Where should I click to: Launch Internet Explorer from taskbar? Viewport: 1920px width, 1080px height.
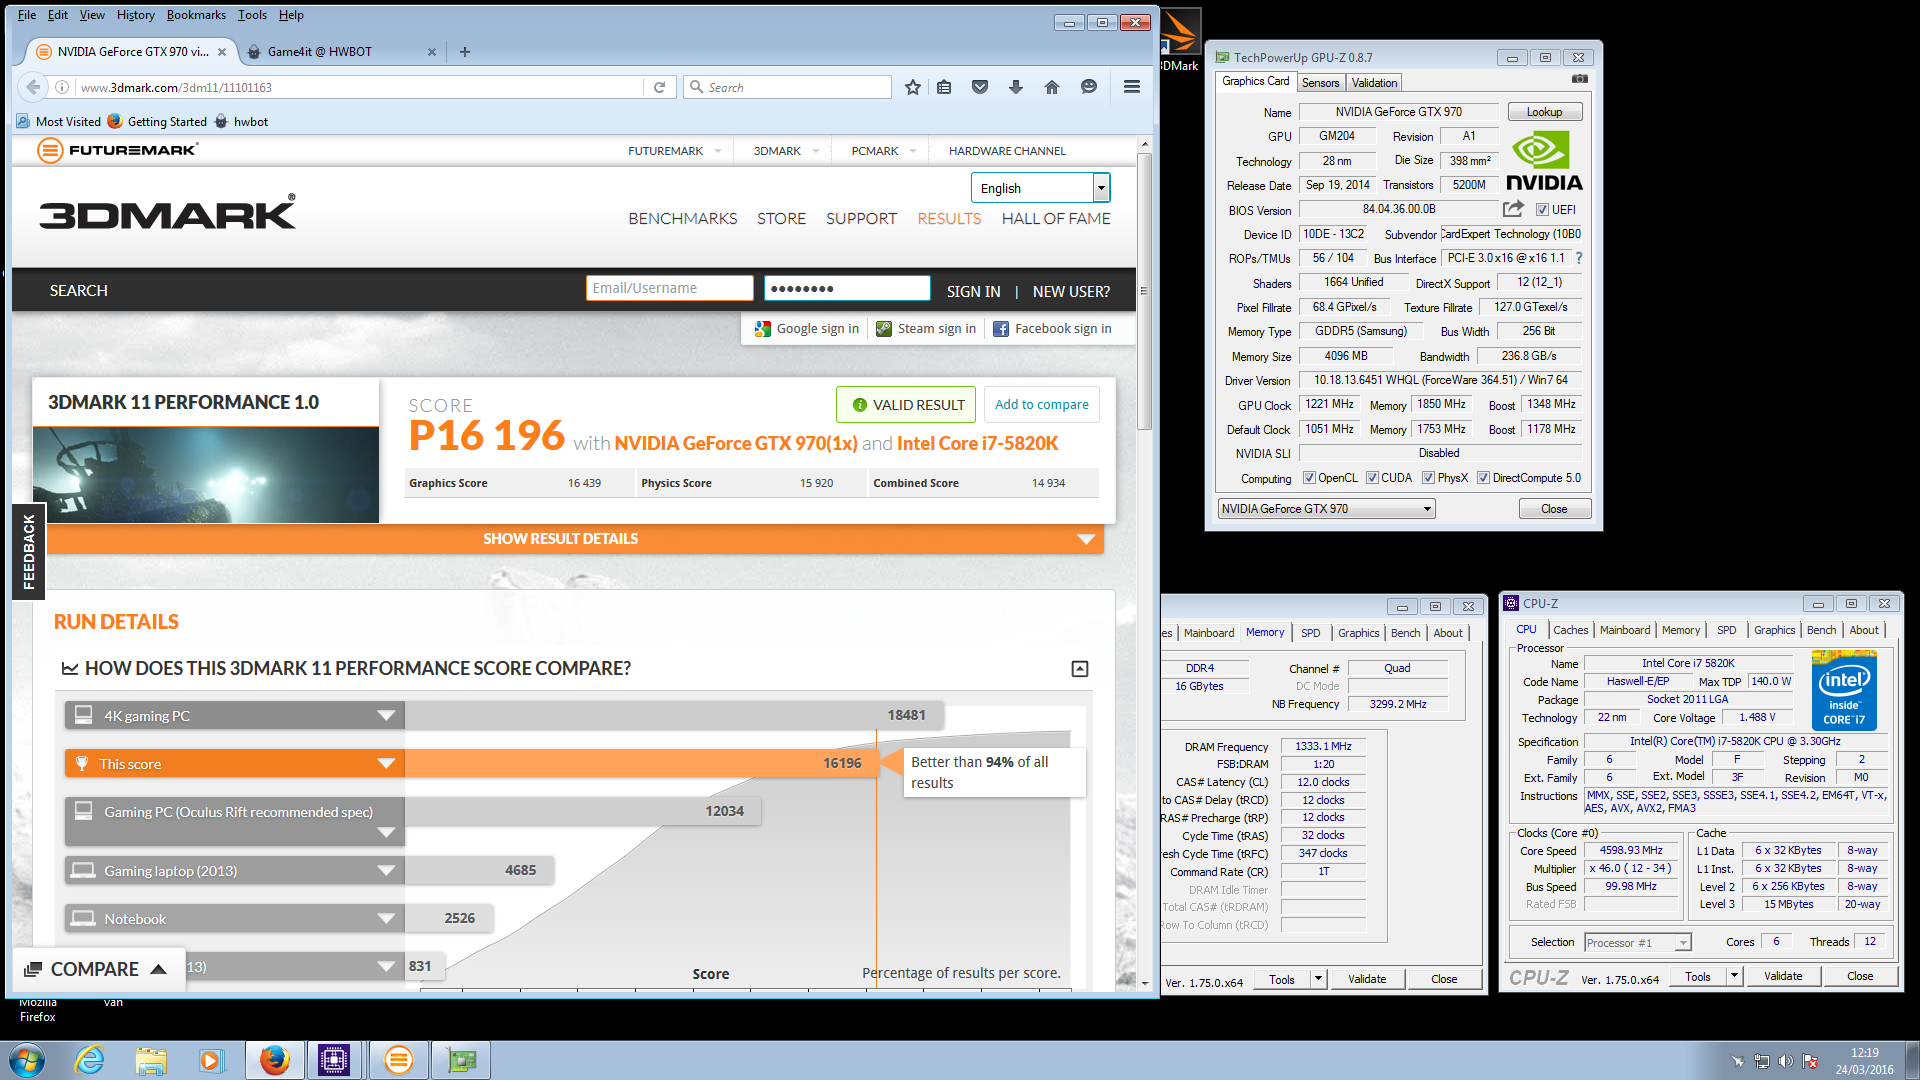90,1060
